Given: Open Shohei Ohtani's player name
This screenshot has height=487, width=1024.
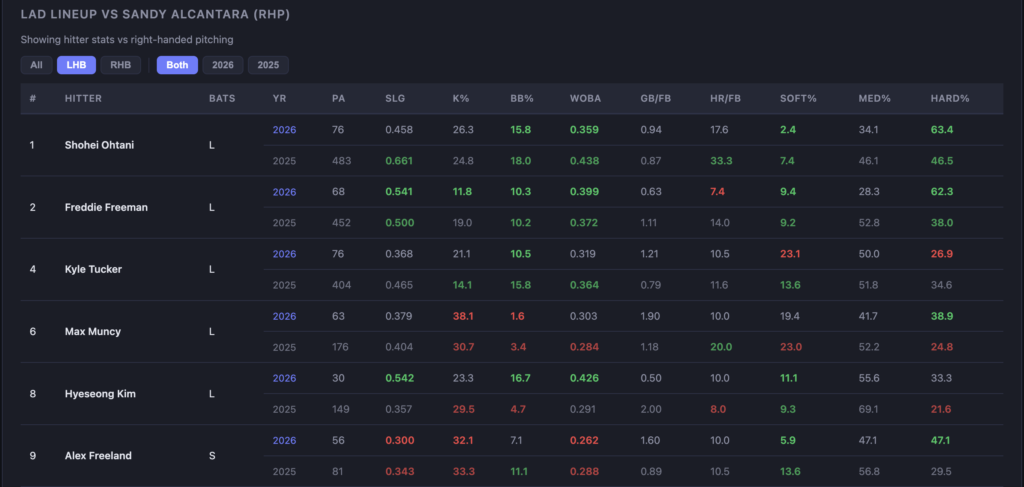Looking at the screenshot, I should tap(99, 145).
